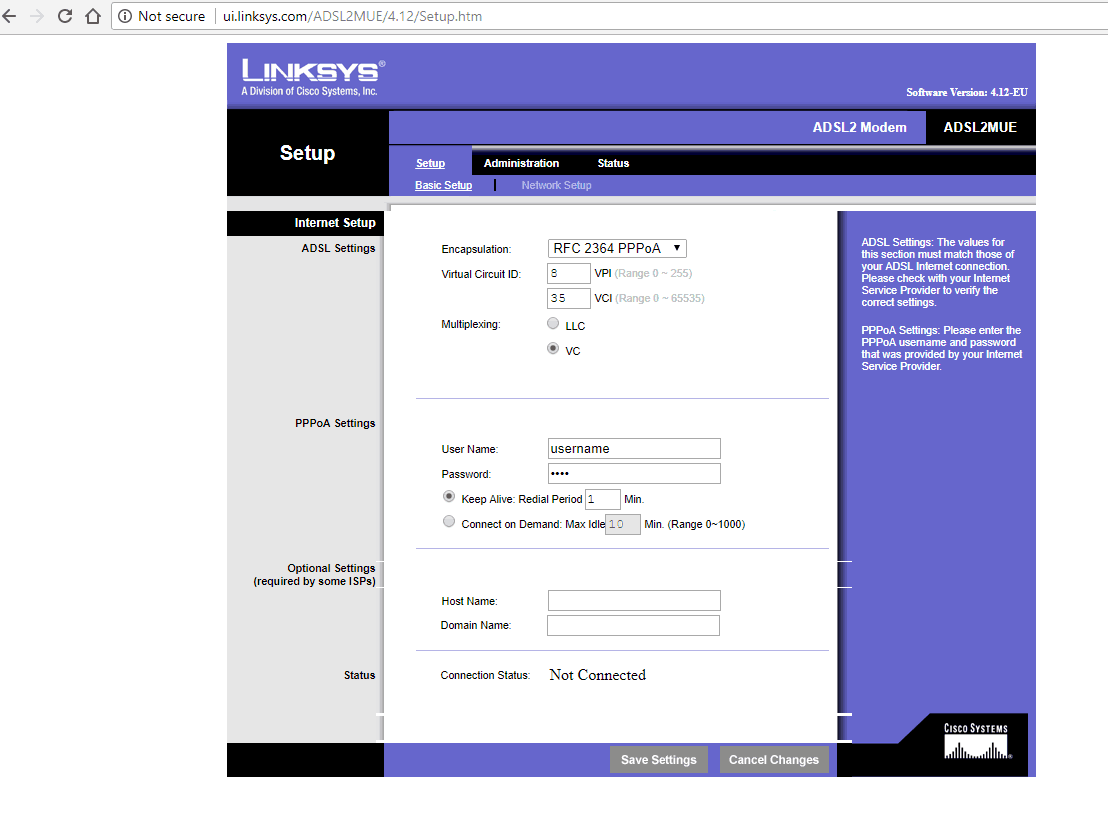This screenshot has width=1108, height=814.
Task: Click the Encapsulation field label
Action: coord(476,249)
